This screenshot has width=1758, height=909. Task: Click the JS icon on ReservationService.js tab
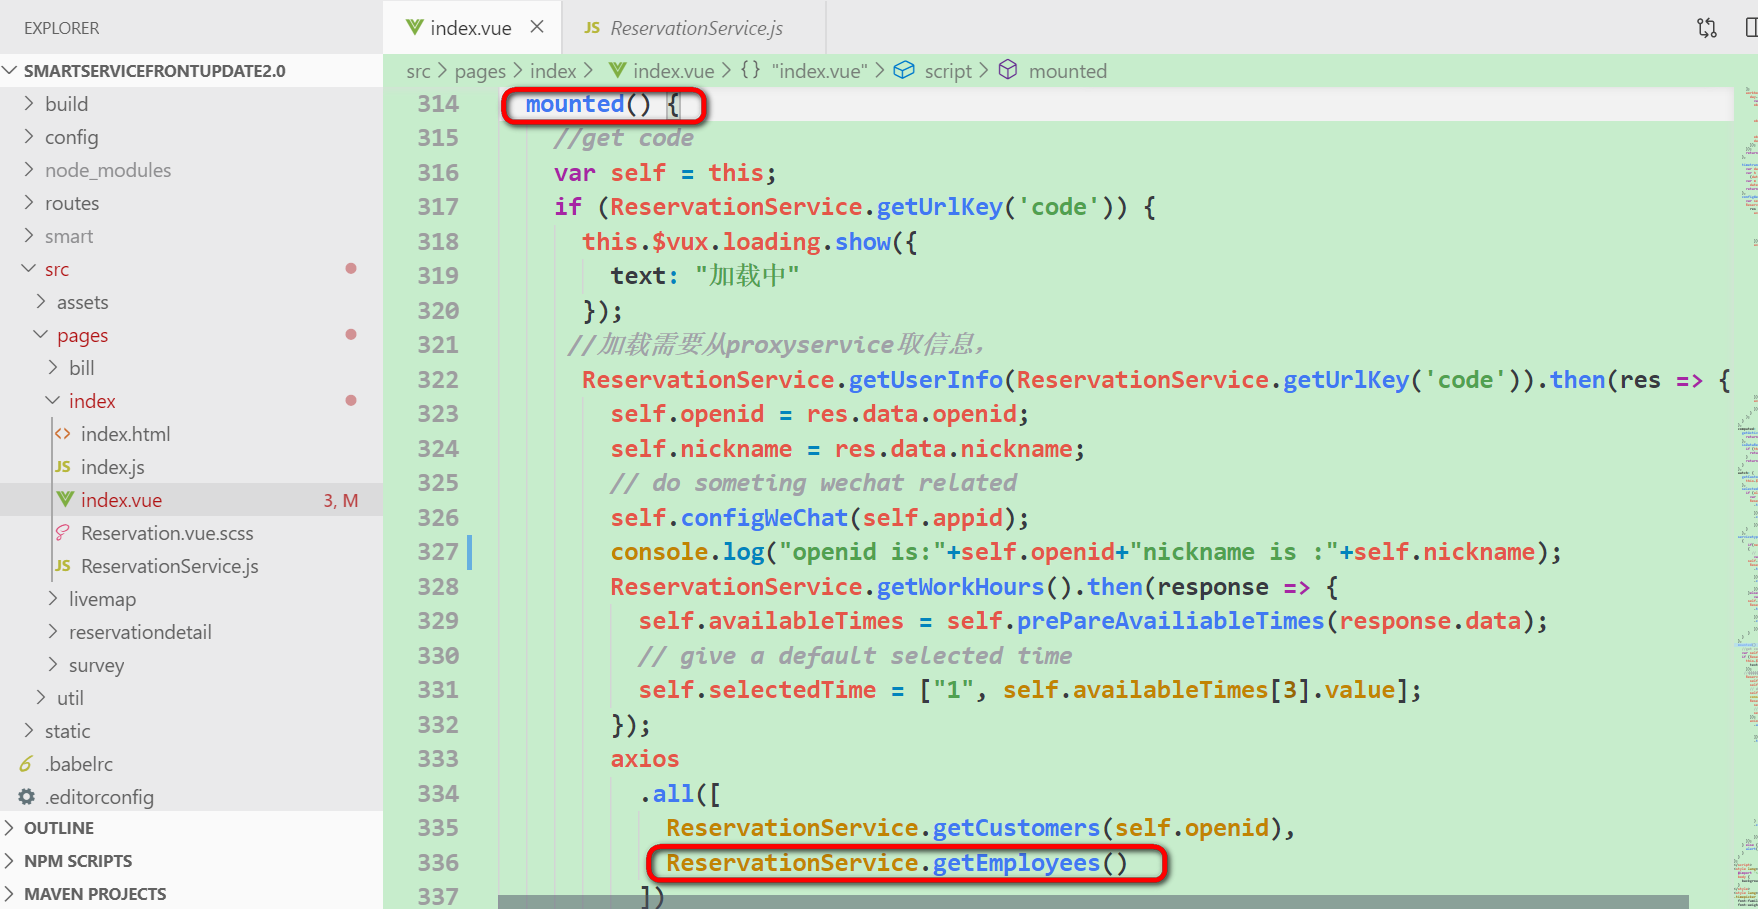(x=592, y=28)
